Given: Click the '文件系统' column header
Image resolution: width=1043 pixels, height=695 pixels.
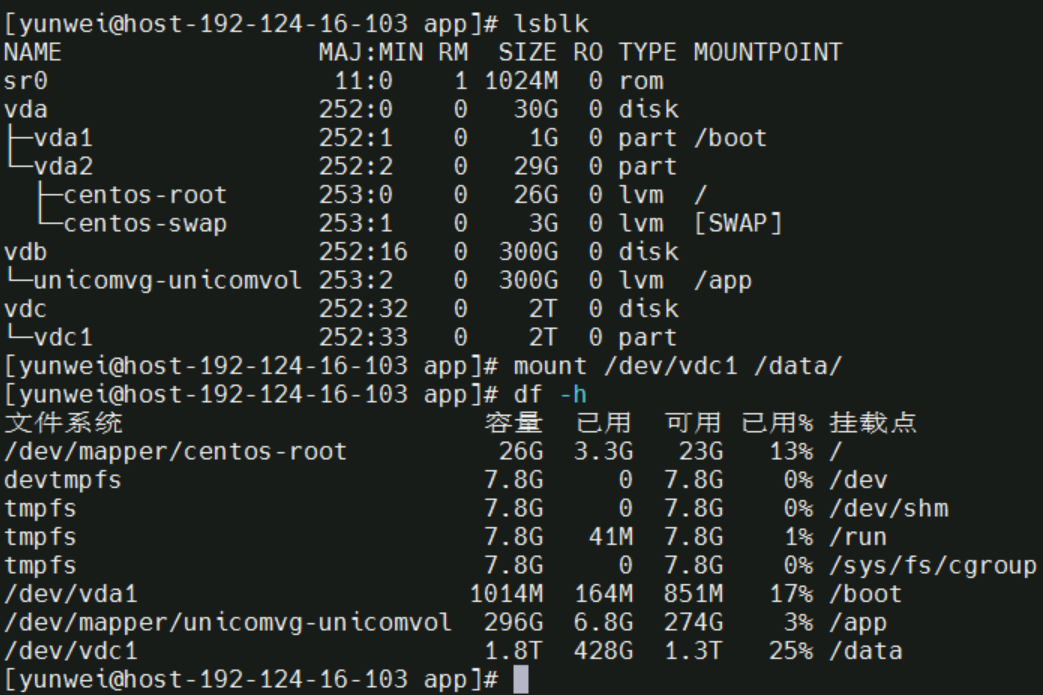Looking at the screenshot, I should [x=63, y=423].
